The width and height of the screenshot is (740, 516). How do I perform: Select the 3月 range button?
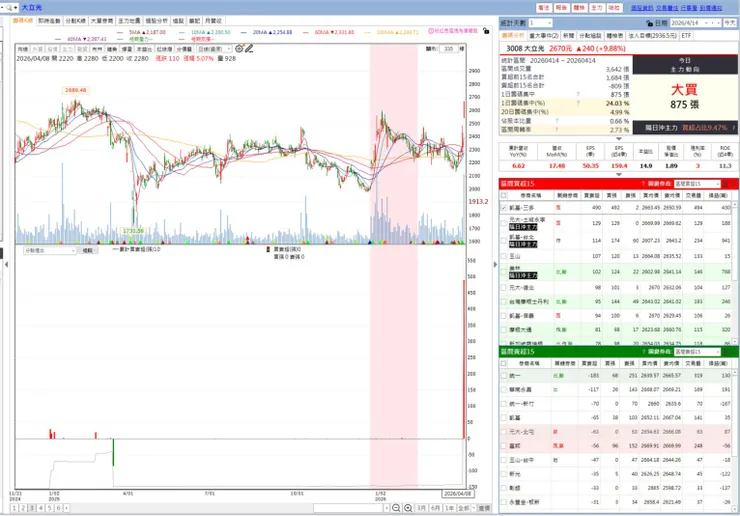tap(421, 508)
